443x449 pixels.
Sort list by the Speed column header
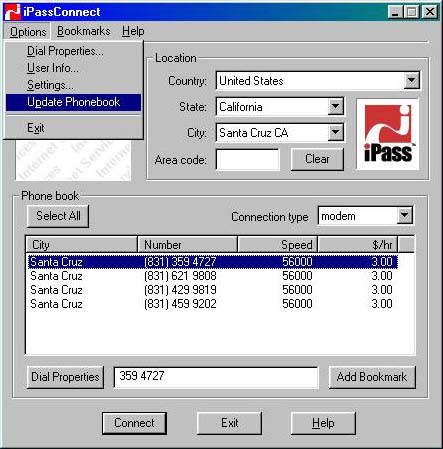(x=278, y=245)
